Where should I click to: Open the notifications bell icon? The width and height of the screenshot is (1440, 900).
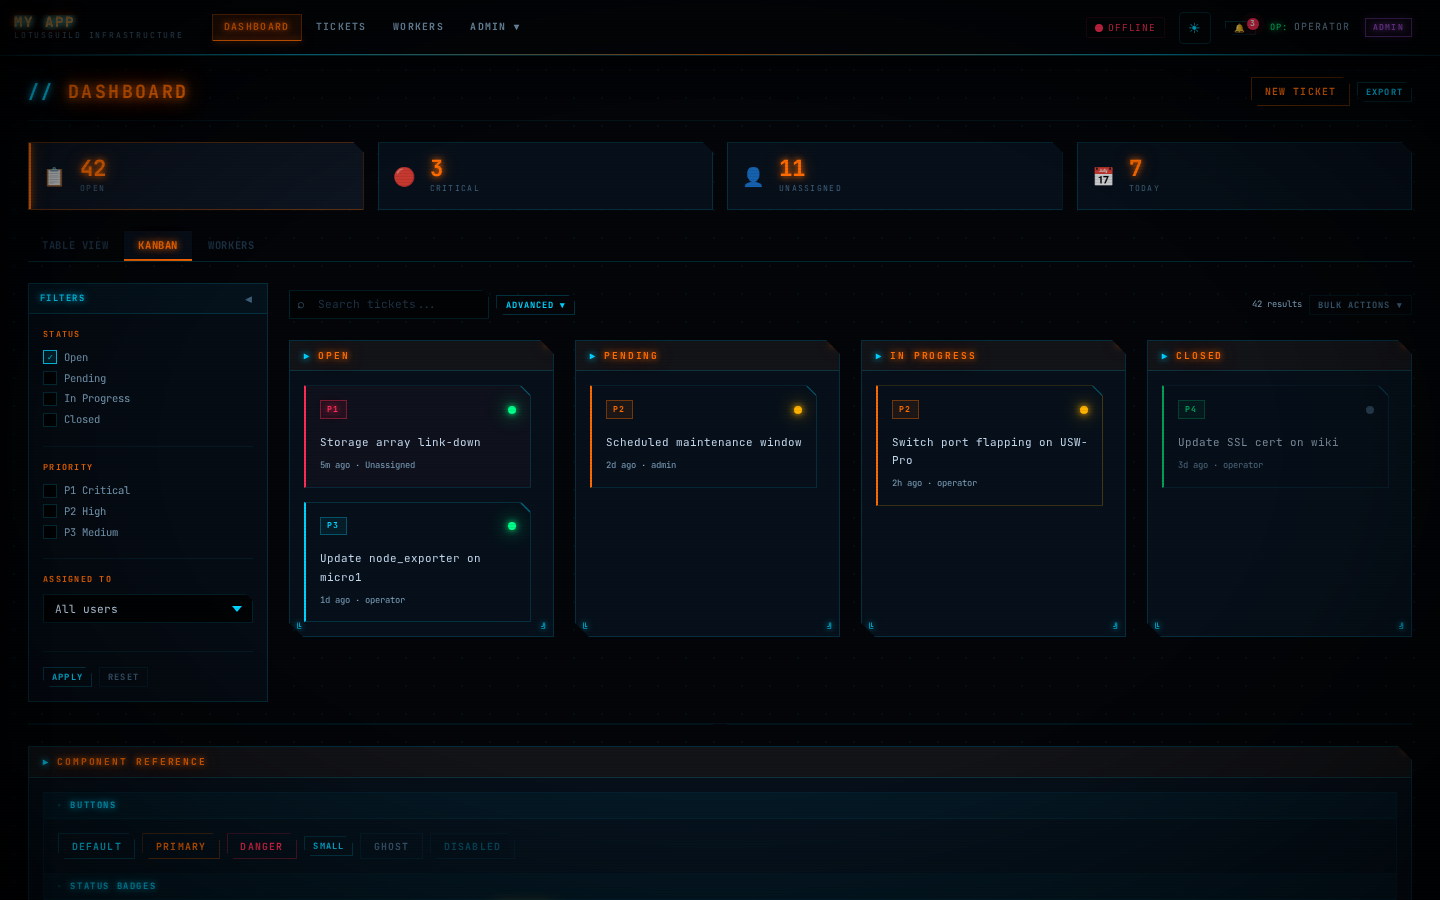(x=1239, y=28)
